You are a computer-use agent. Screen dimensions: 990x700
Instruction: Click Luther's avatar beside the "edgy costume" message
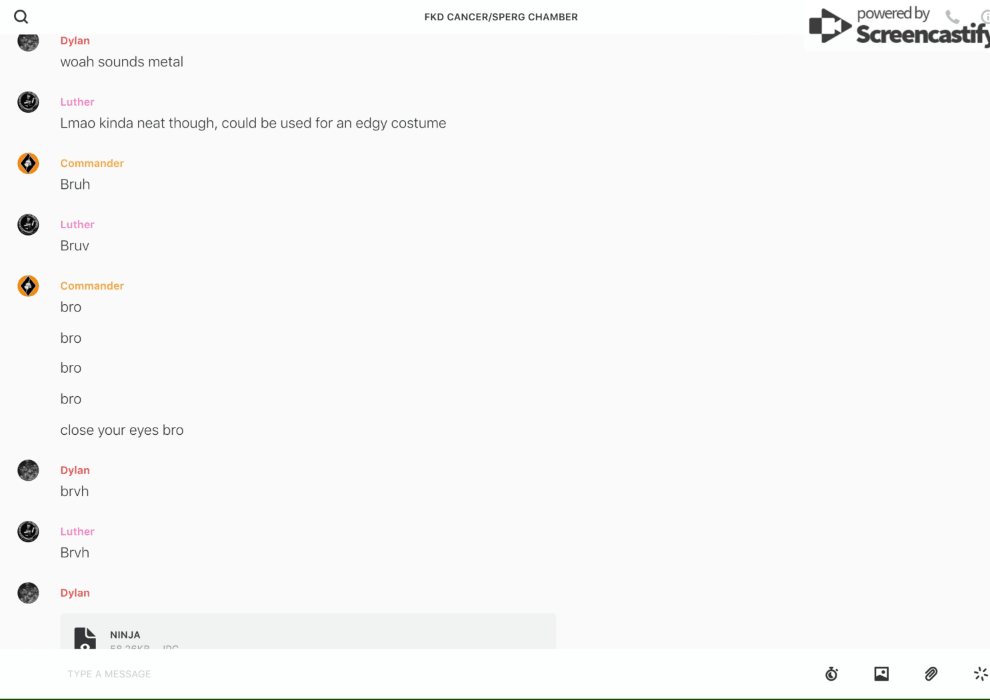28,102
